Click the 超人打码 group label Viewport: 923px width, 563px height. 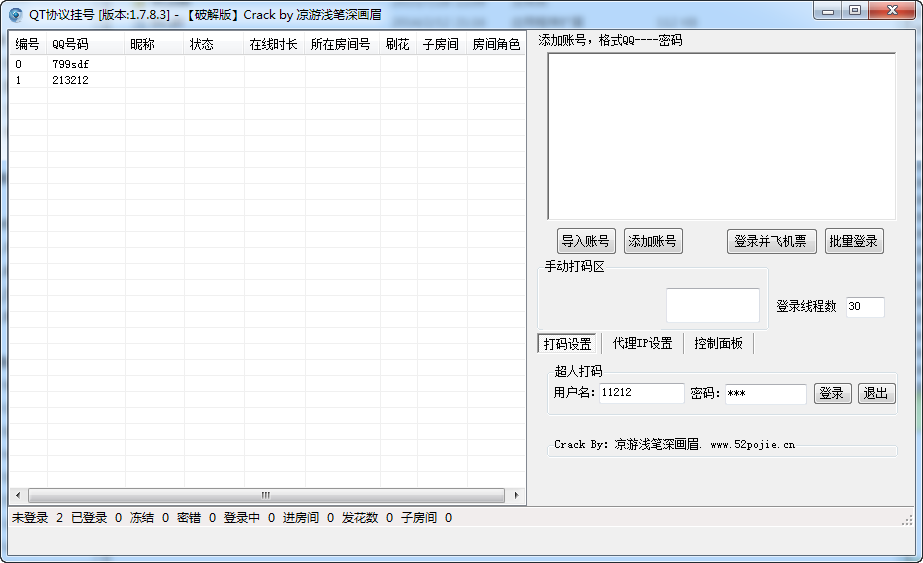click(579, 371)
